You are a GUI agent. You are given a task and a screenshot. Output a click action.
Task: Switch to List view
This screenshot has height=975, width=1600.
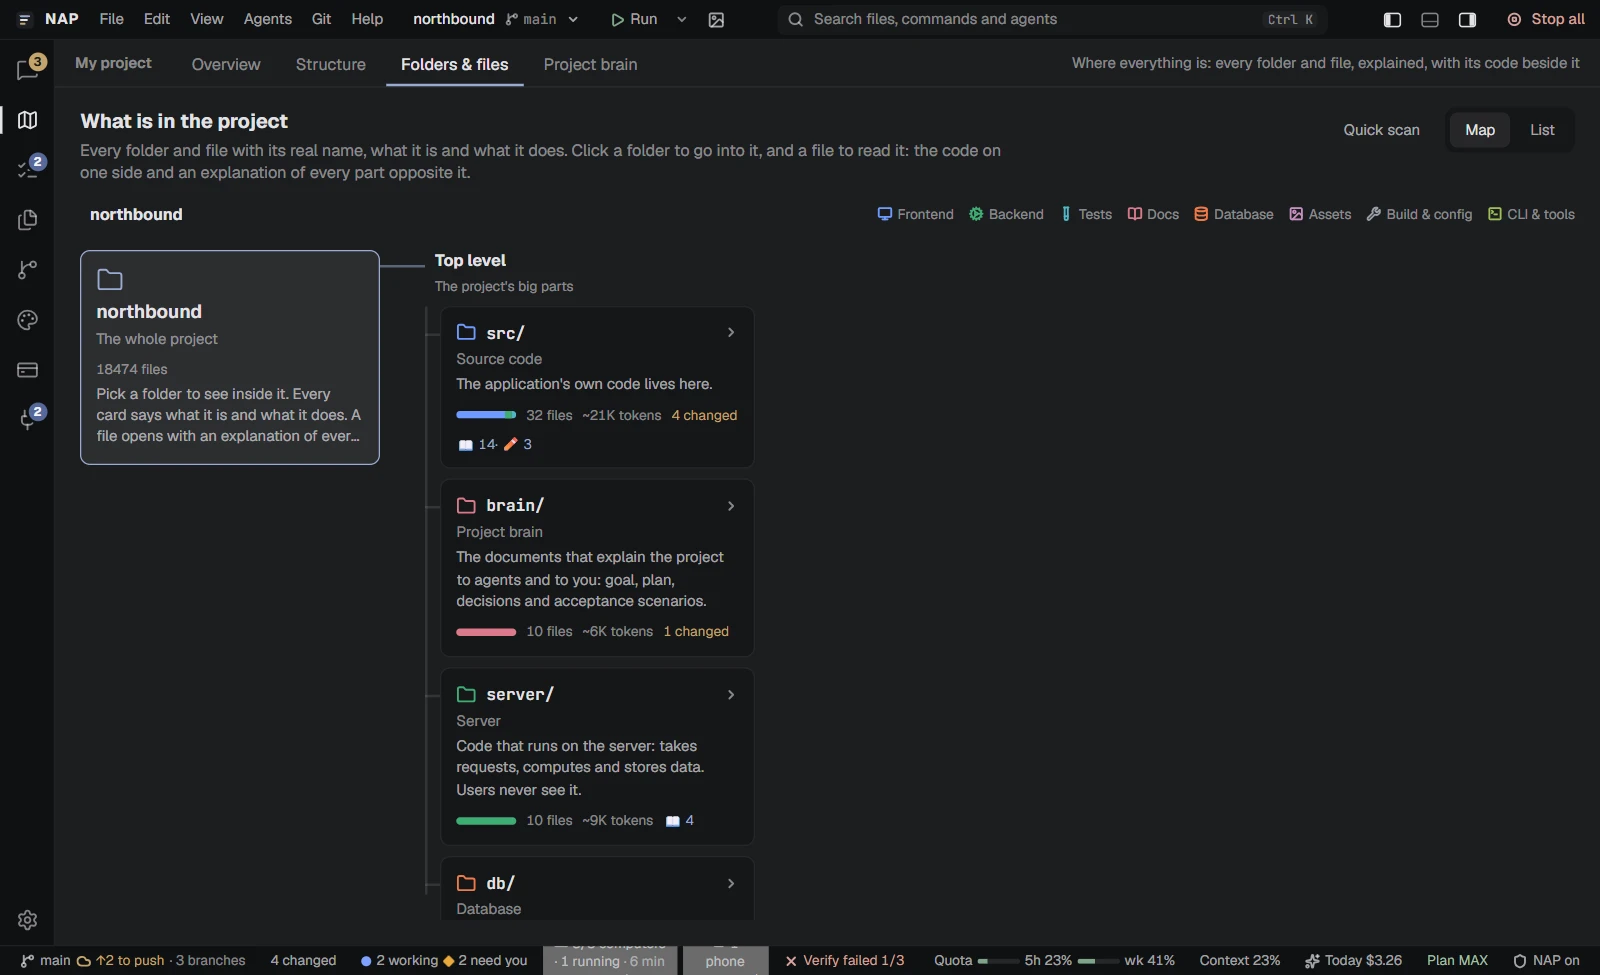1542,130
